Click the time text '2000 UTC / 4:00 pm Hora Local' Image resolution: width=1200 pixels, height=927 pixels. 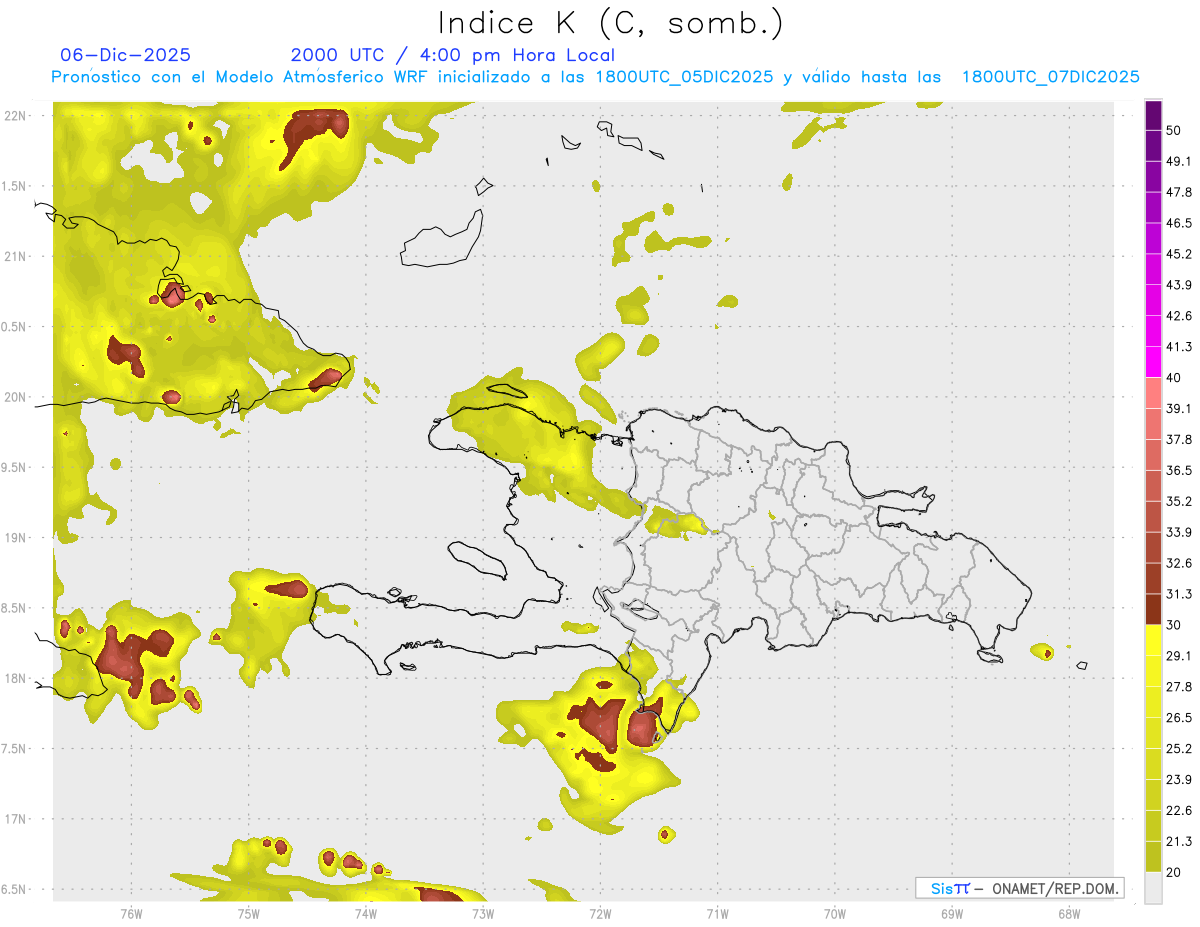point(453,55)
